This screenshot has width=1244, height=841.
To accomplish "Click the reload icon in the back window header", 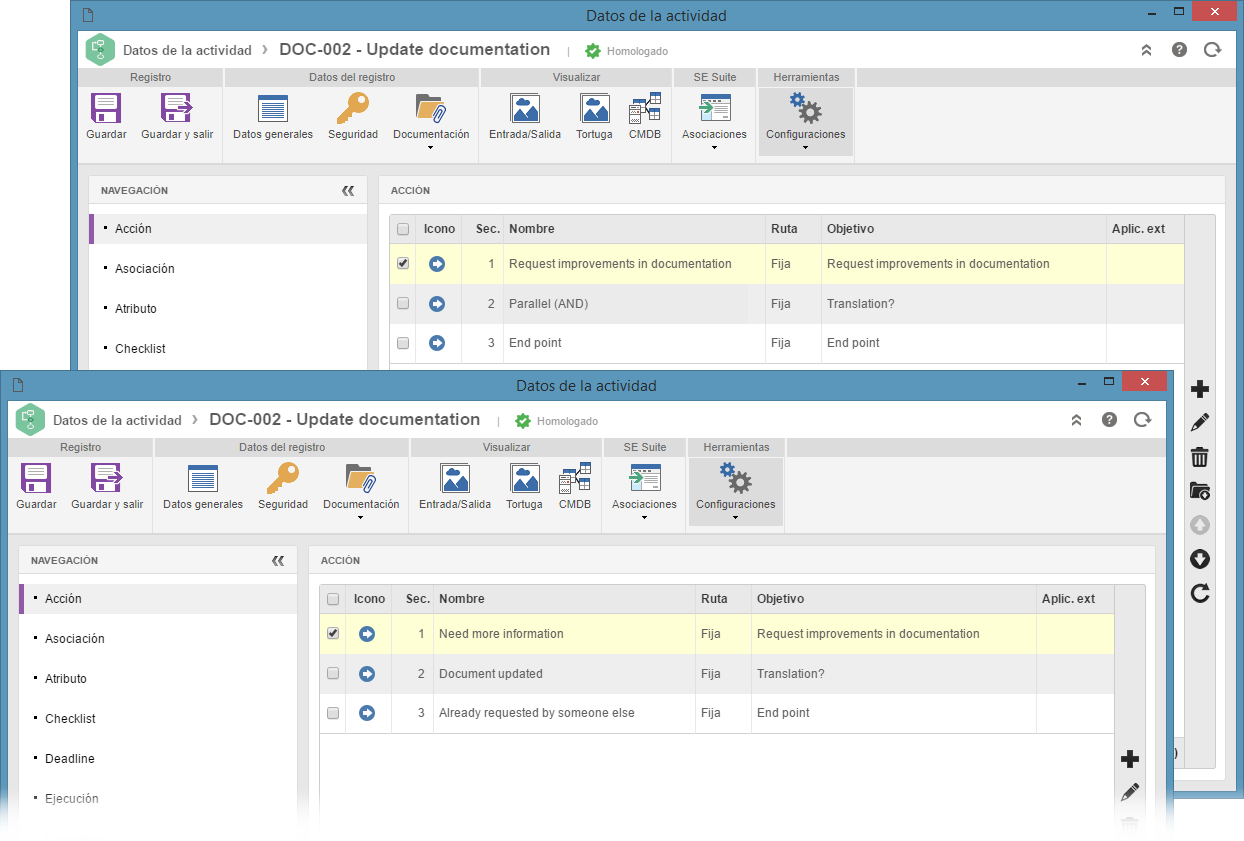I will tap(1212, 49).
